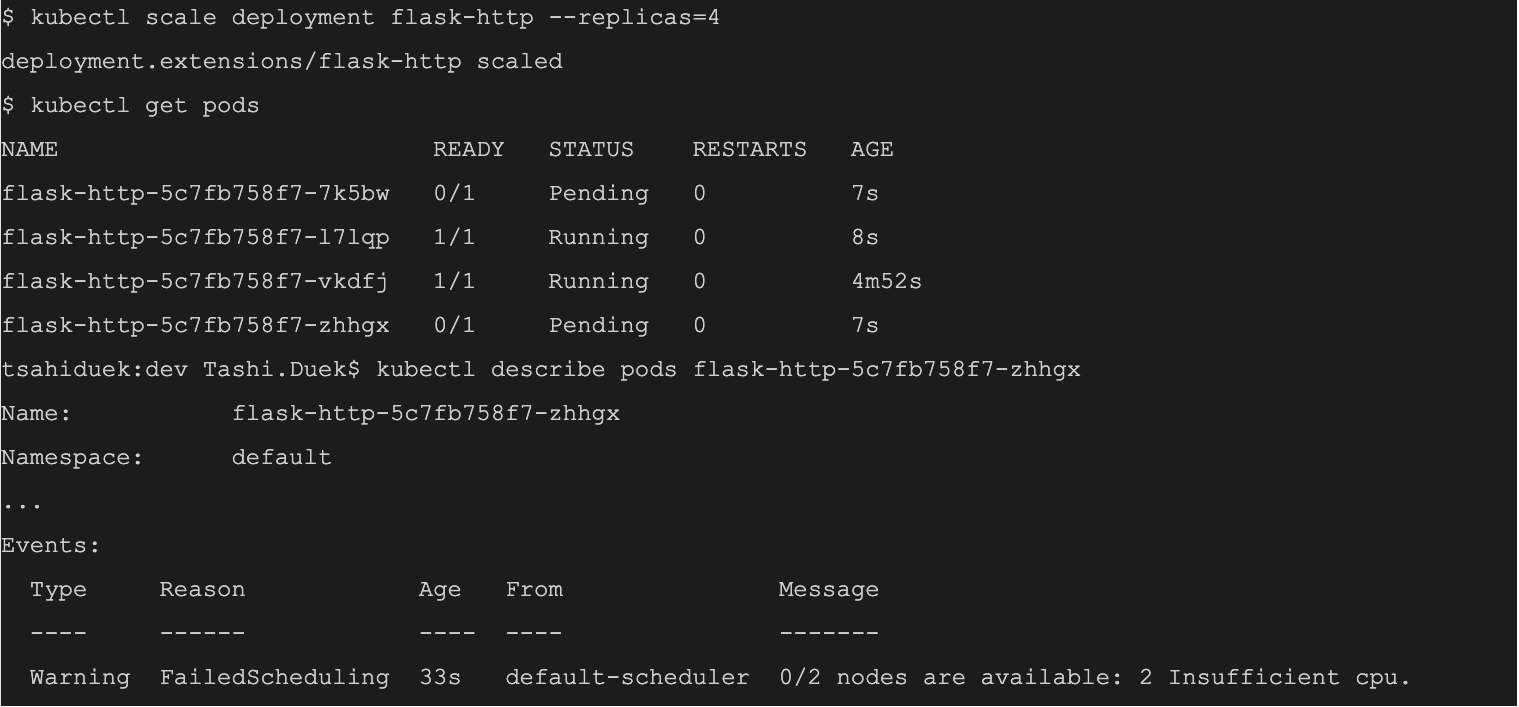
Task: Click the NAME column header
Action: 30,150
